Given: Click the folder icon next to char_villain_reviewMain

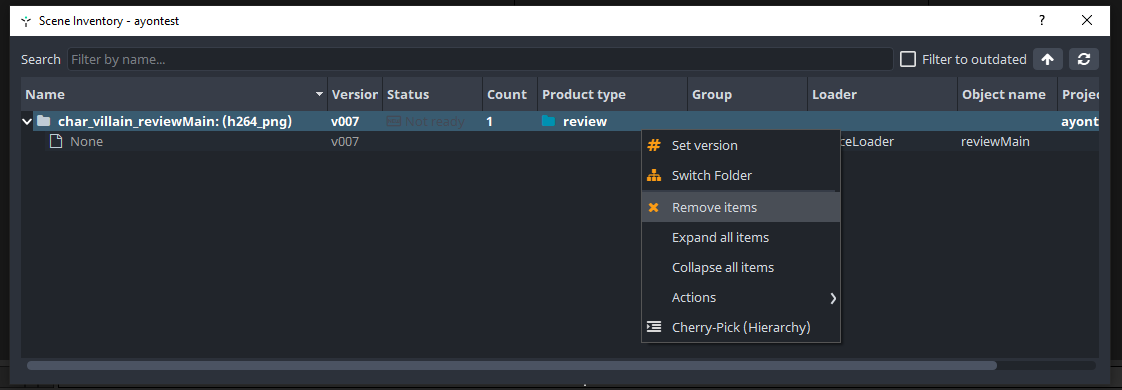Looking at the screenshot, I should tap(44, 121).
